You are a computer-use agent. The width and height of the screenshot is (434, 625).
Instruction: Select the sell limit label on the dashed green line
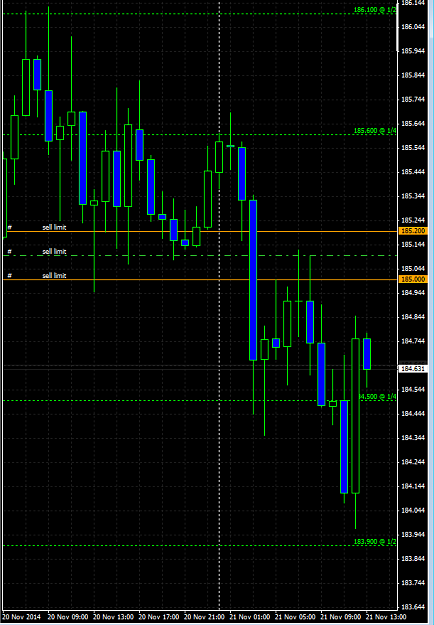click(x=54, y=252)
